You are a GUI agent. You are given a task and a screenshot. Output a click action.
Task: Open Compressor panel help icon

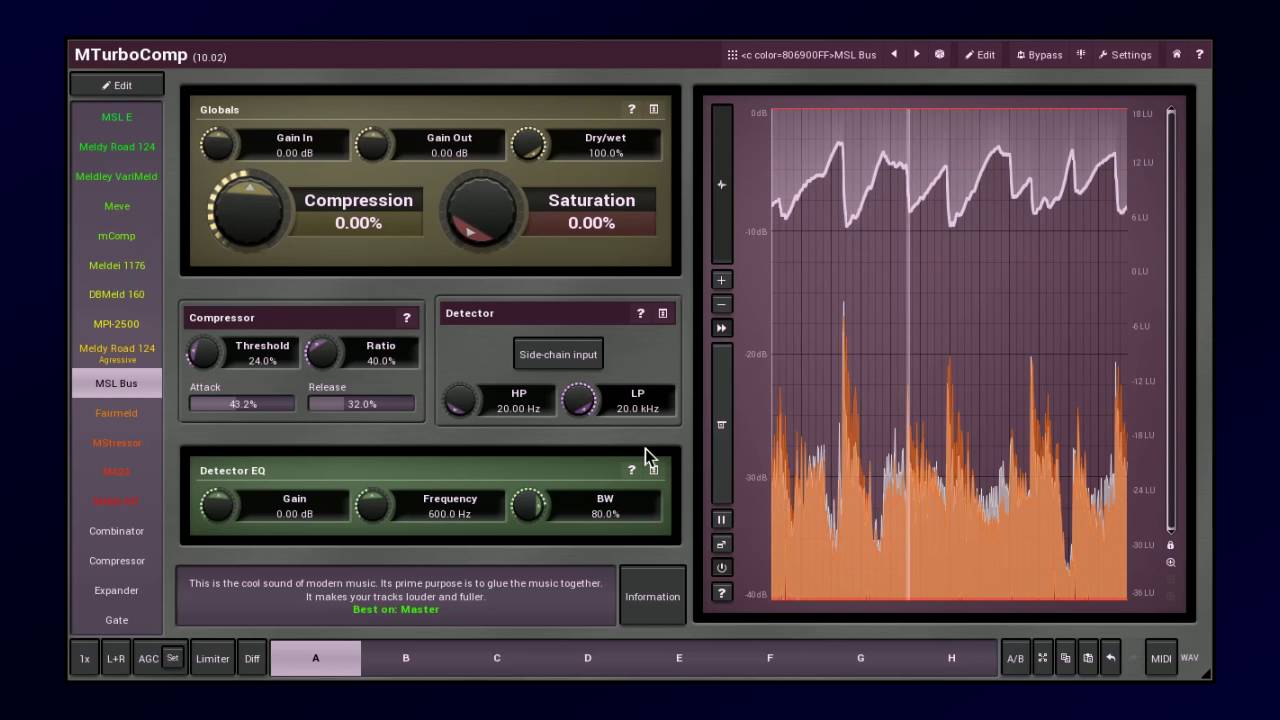click(406, 318)
